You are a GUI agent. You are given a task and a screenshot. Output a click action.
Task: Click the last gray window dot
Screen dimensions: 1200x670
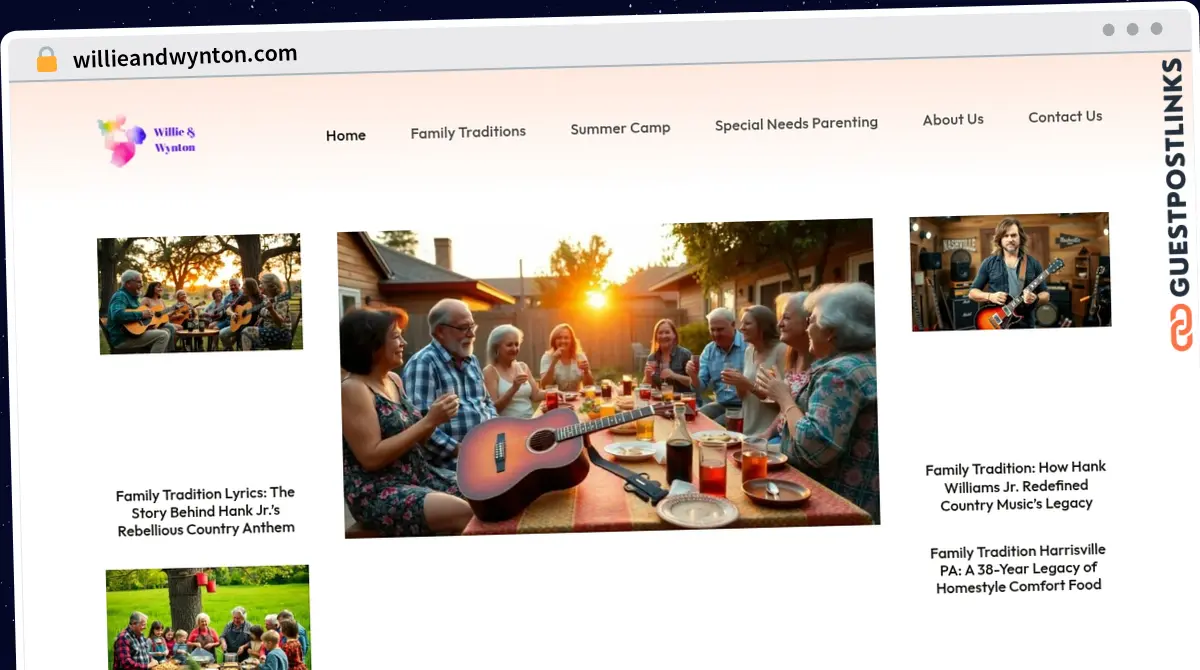[x=1156, y=30]
